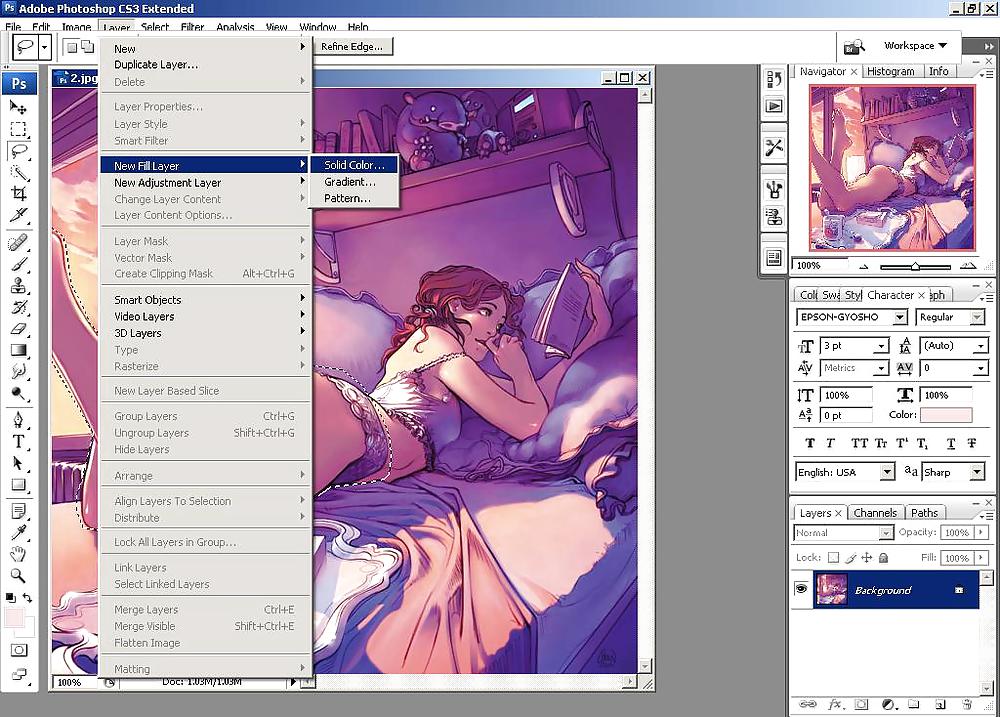
Task: Choose Solid Color from the submenu
Action: [354, 165]
